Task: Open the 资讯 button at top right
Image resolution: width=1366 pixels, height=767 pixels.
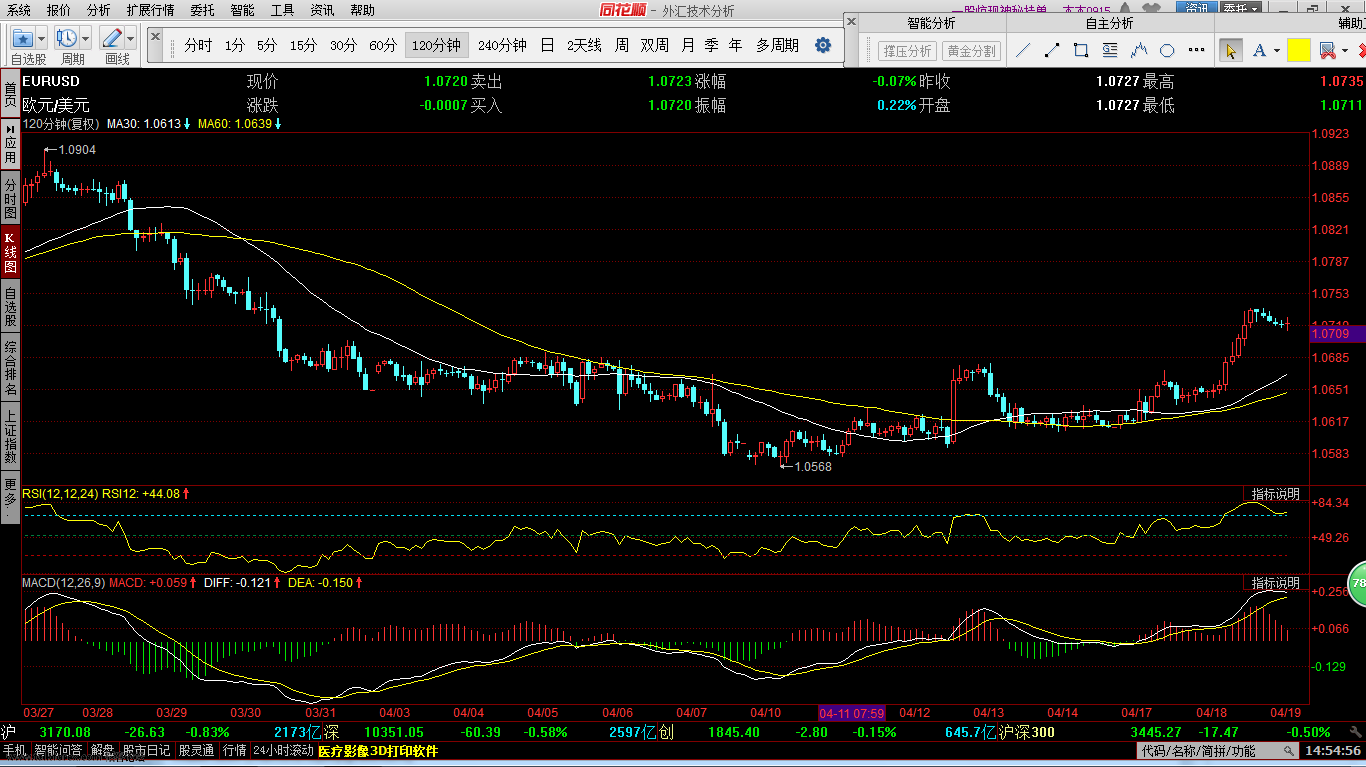Action: [1197, 9]
